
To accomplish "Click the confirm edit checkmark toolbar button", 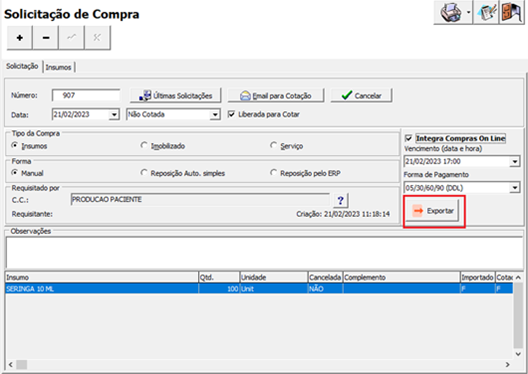I will click(71, 38).
